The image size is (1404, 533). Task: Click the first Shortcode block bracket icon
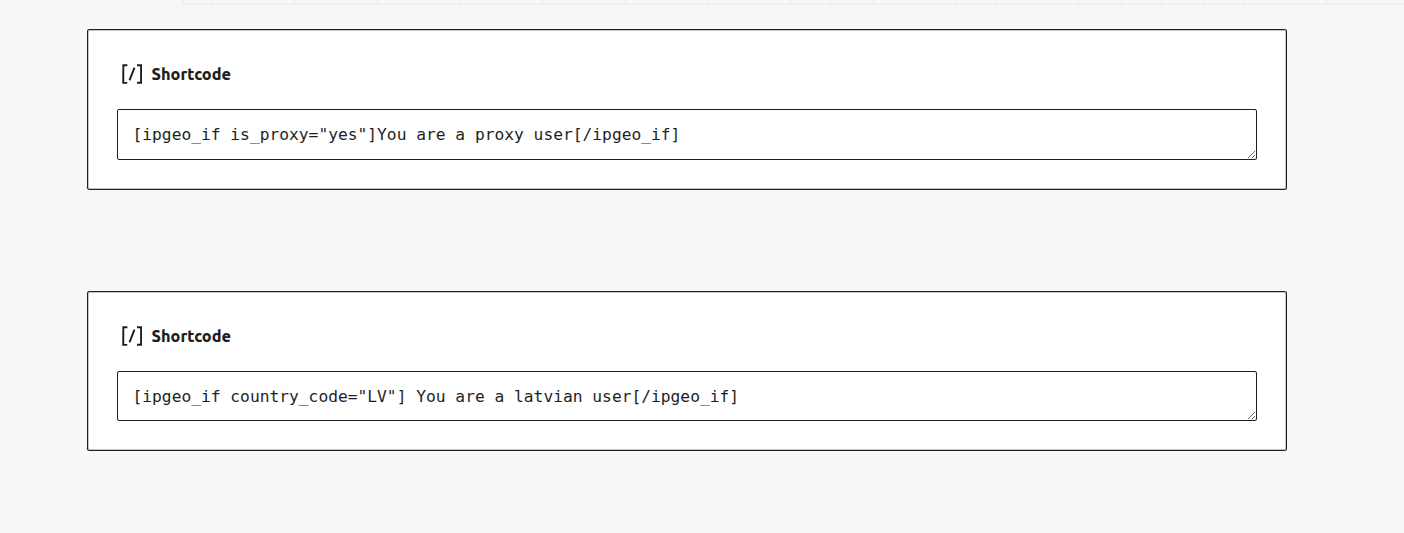[132, 74]
